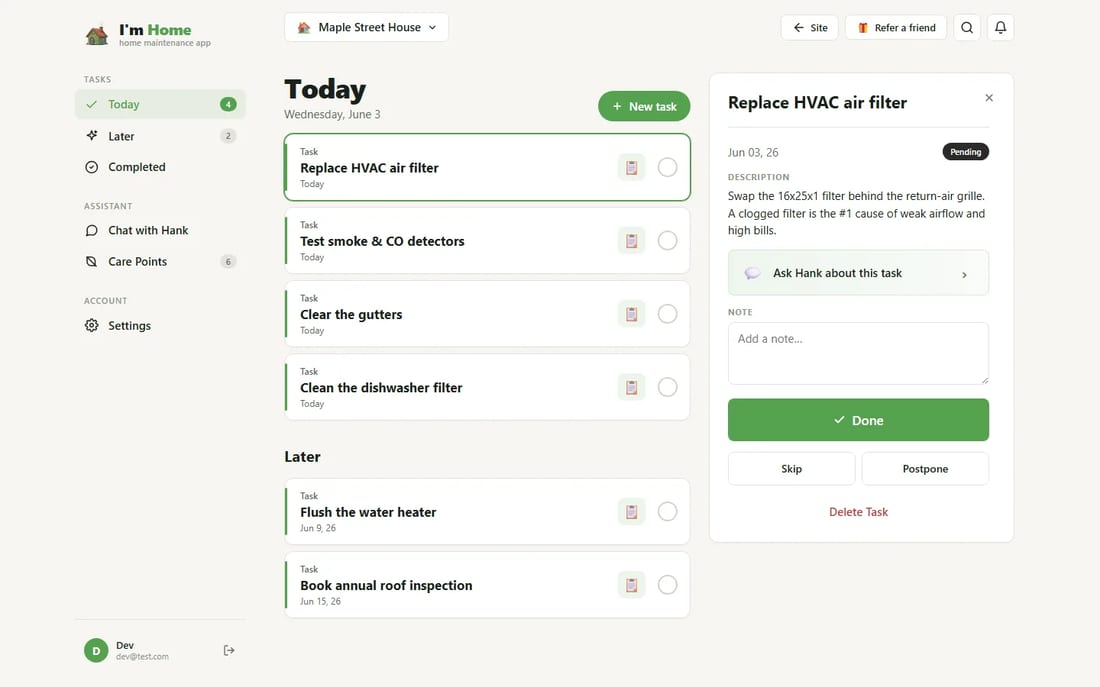Screen dimensions: 1100x687
Task: Click the green Done button
Action: [858, 420]
